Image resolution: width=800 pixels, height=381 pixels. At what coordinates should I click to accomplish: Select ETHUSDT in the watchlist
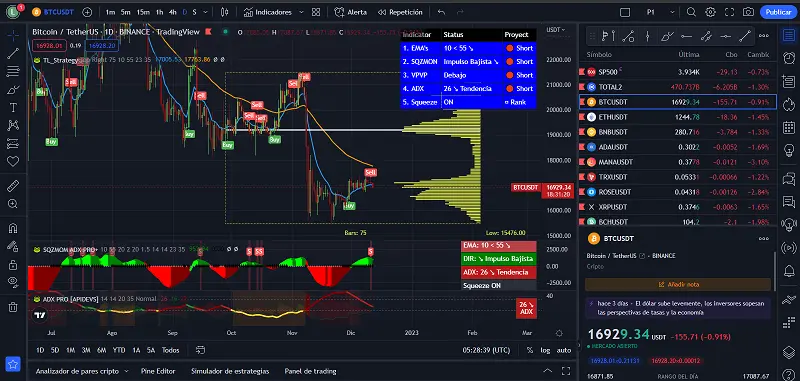678,117
